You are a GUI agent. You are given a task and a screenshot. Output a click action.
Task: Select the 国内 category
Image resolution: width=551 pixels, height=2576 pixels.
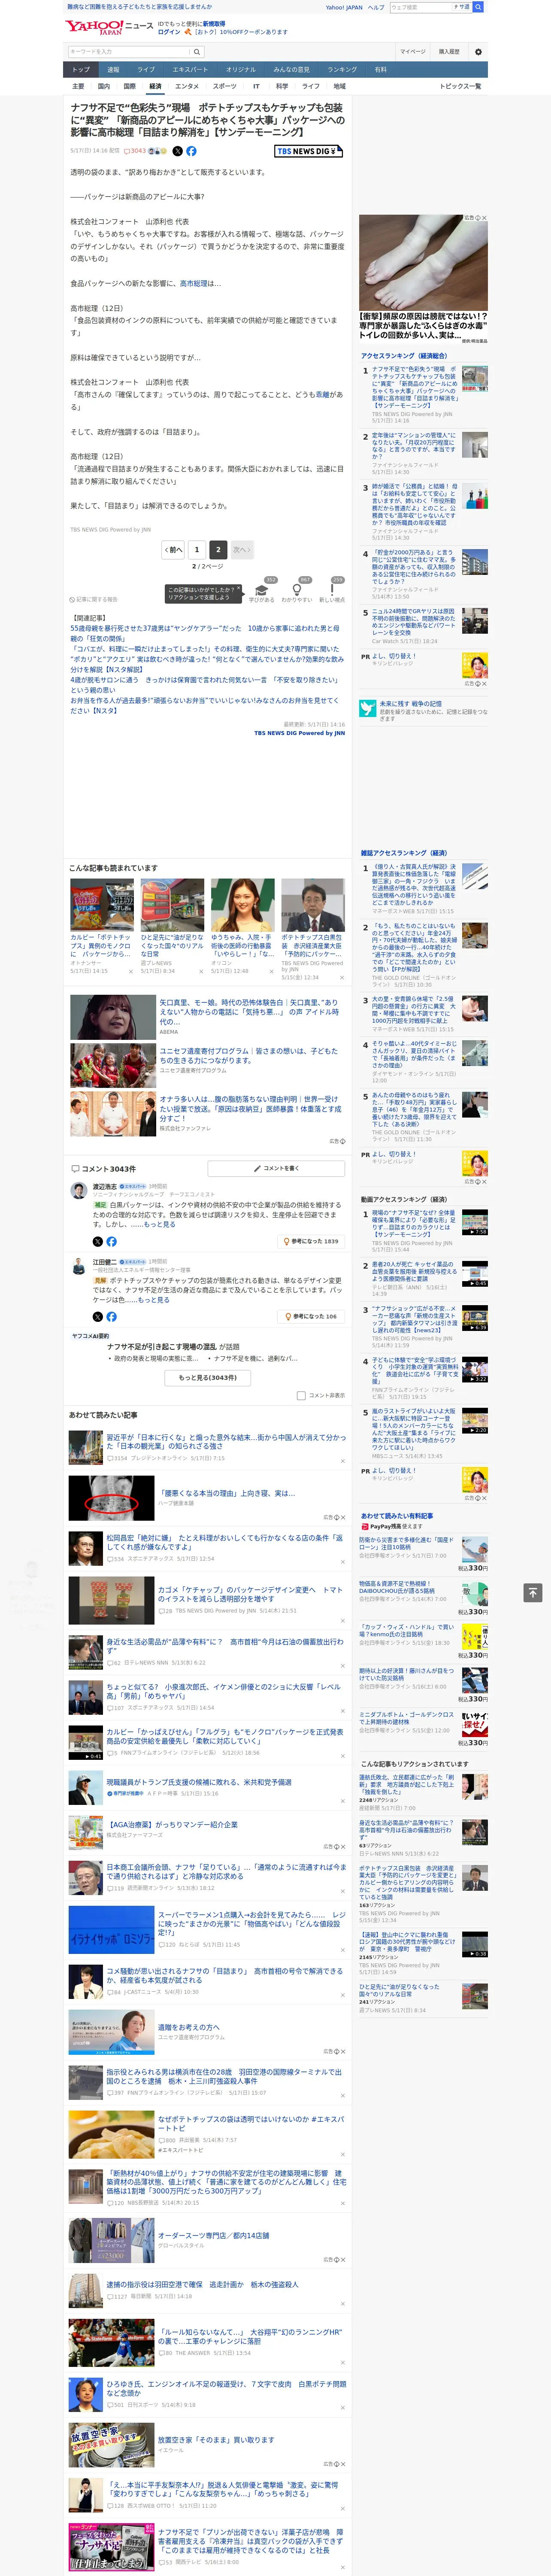coord(104,86)
